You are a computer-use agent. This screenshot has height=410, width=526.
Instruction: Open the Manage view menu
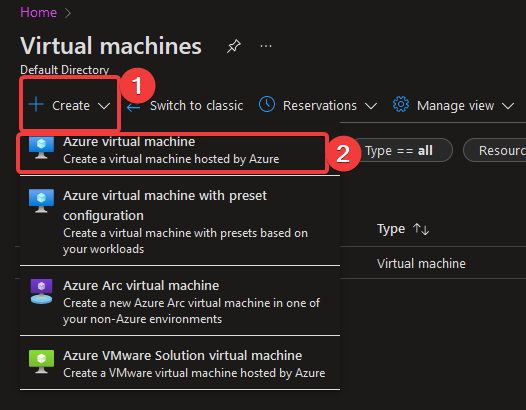pyautogui.click(x=453, y=105)
